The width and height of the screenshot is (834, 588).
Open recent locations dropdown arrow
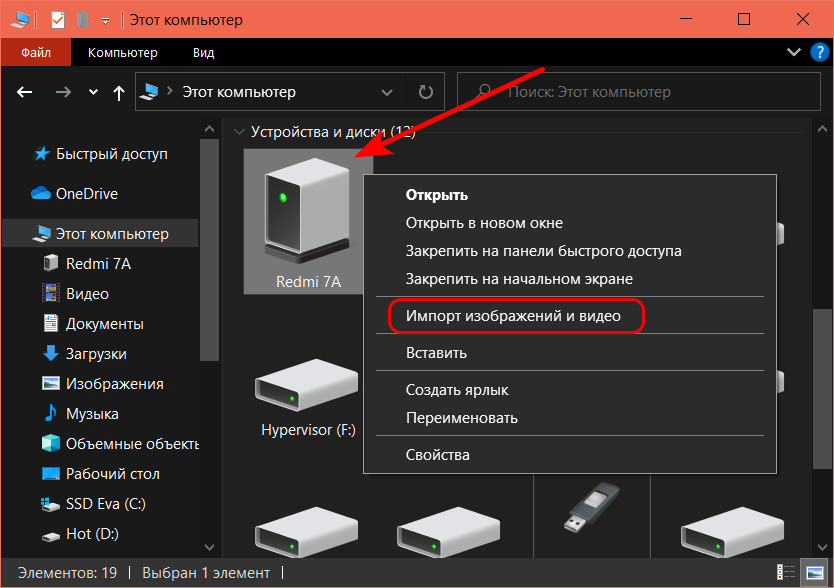[93, 92]
